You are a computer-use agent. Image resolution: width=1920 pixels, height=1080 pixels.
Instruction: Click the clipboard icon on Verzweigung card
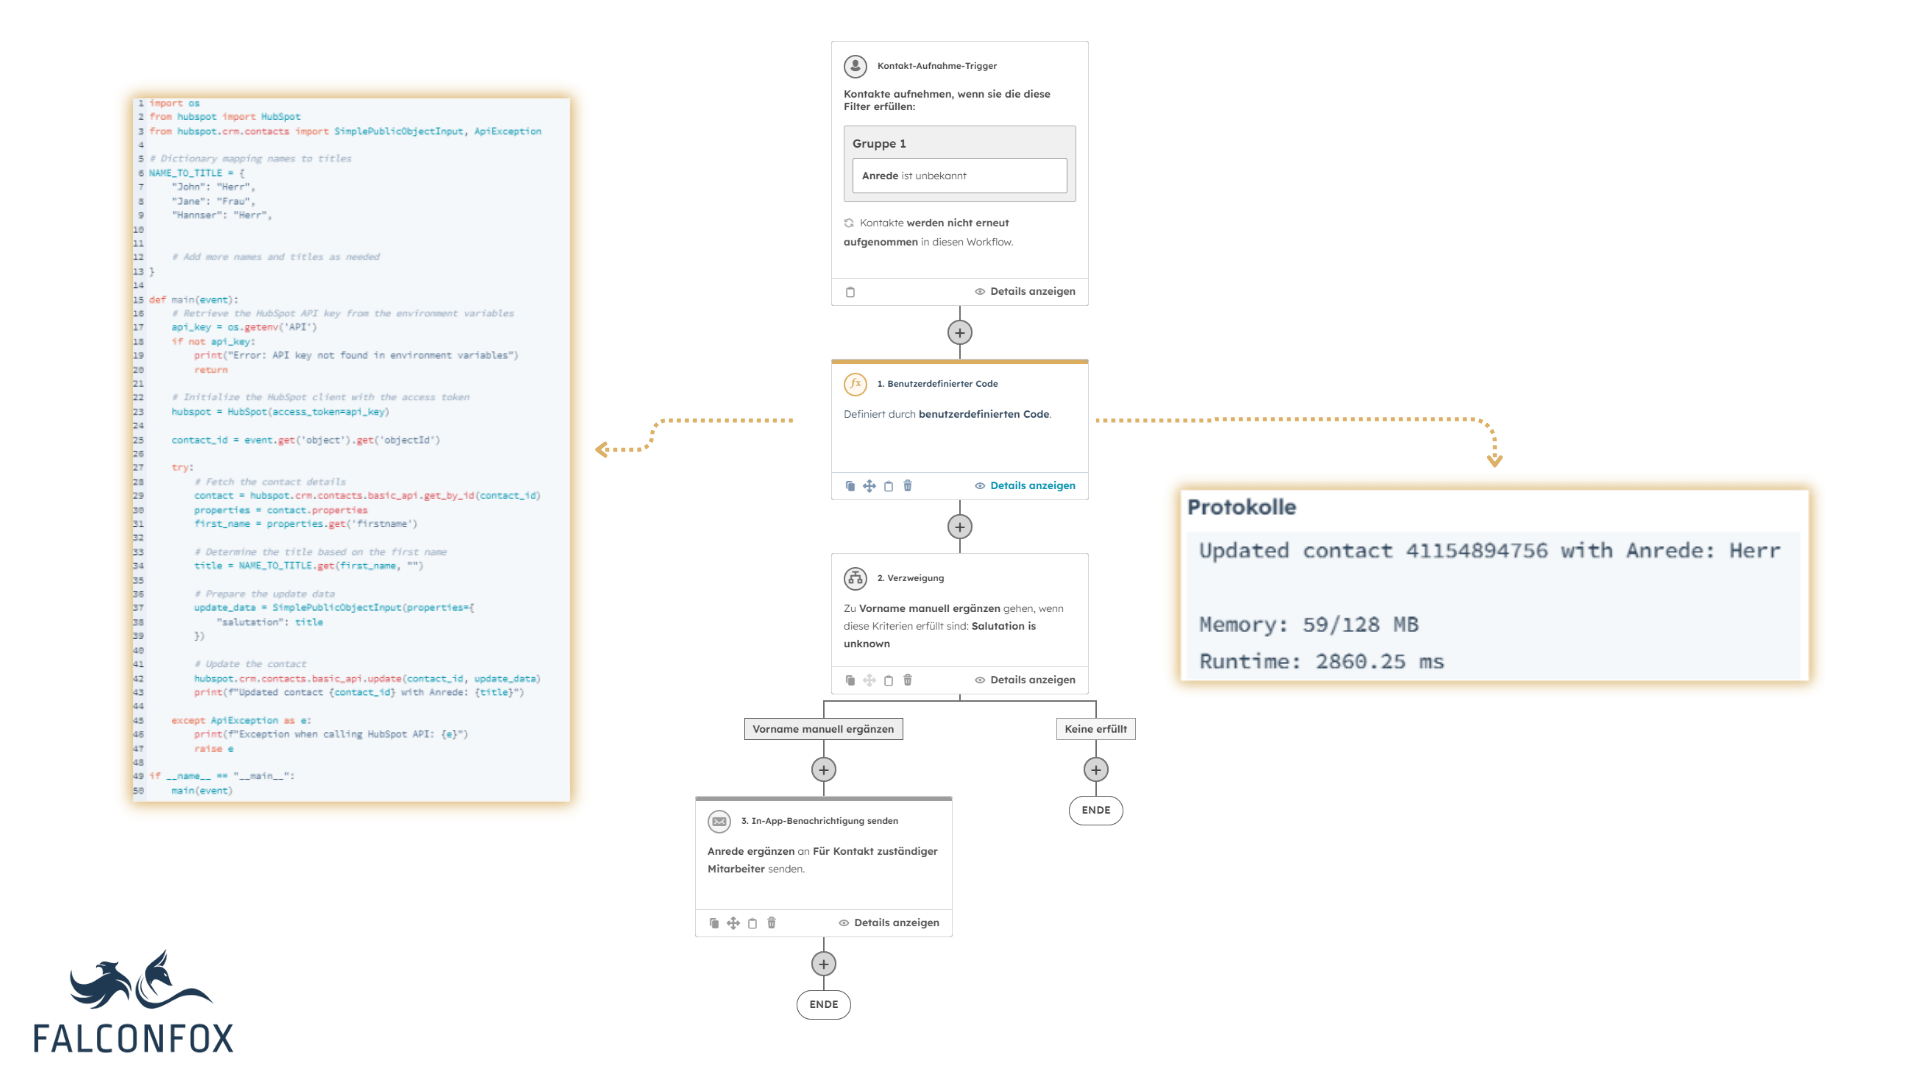888,680
